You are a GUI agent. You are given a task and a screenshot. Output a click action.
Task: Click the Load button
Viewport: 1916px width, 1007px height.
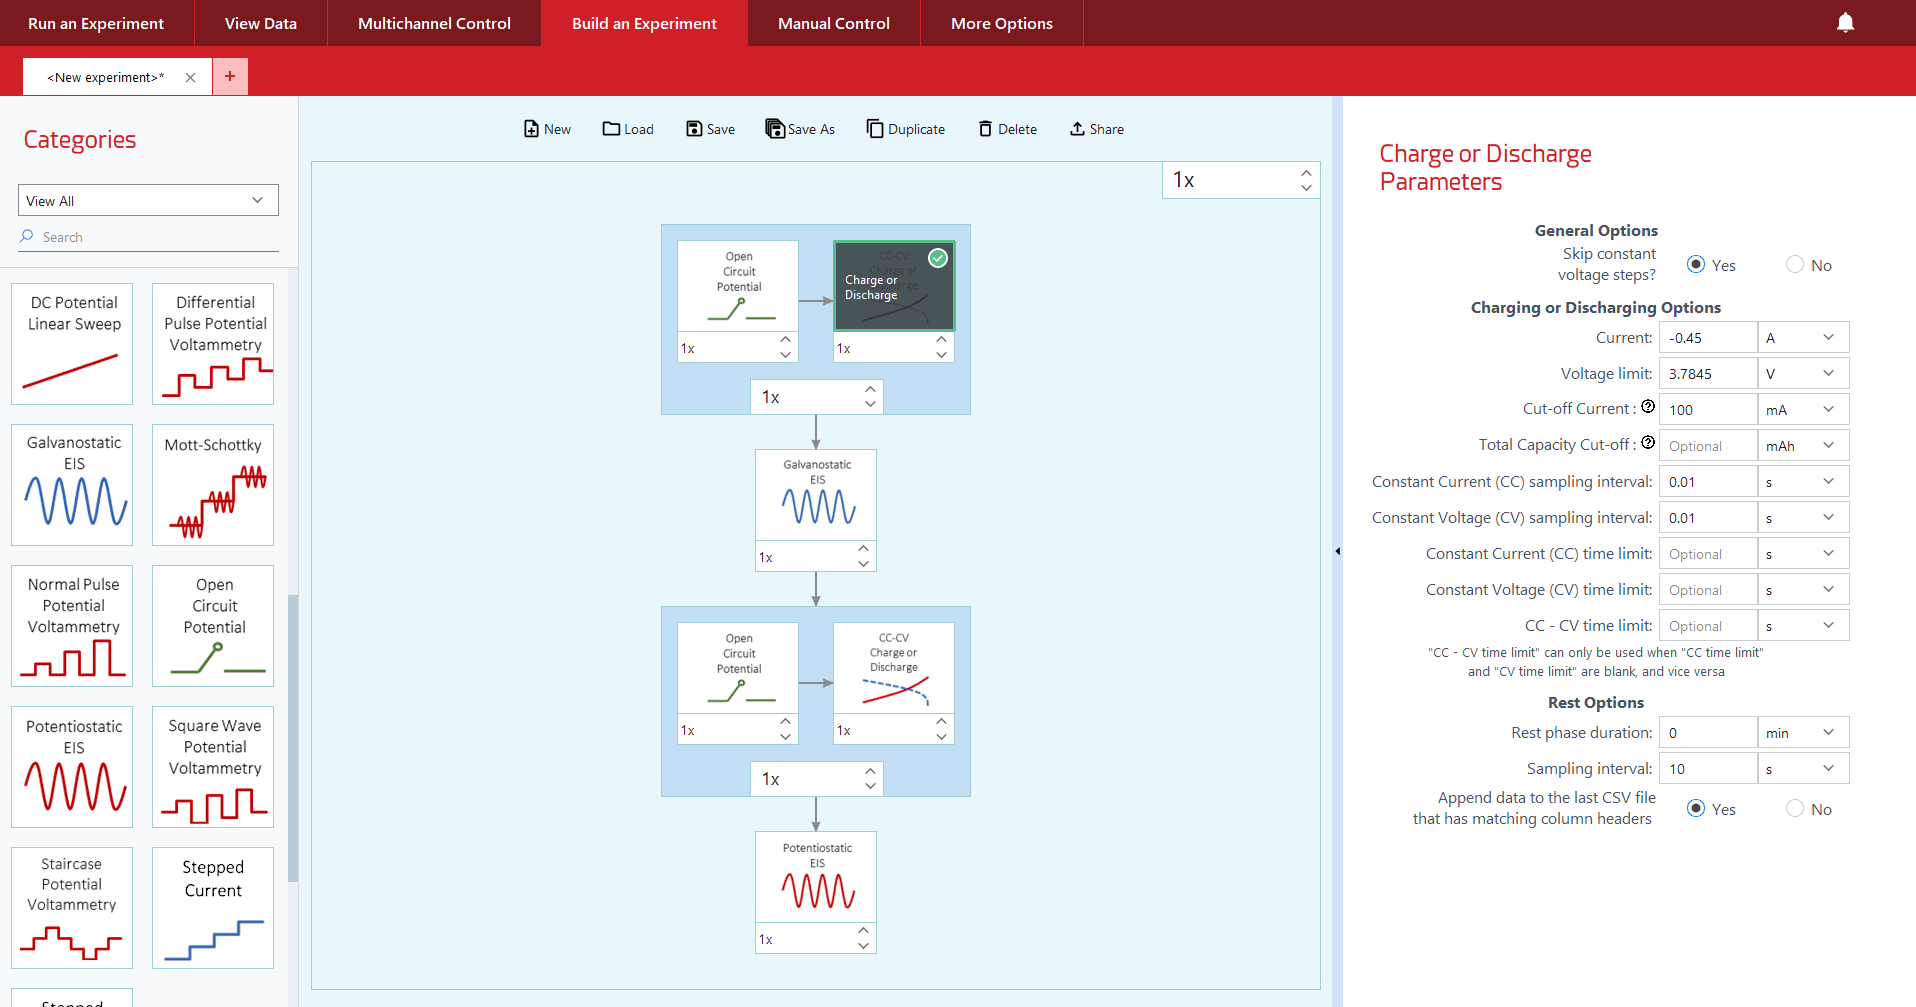tap(628, 129)
